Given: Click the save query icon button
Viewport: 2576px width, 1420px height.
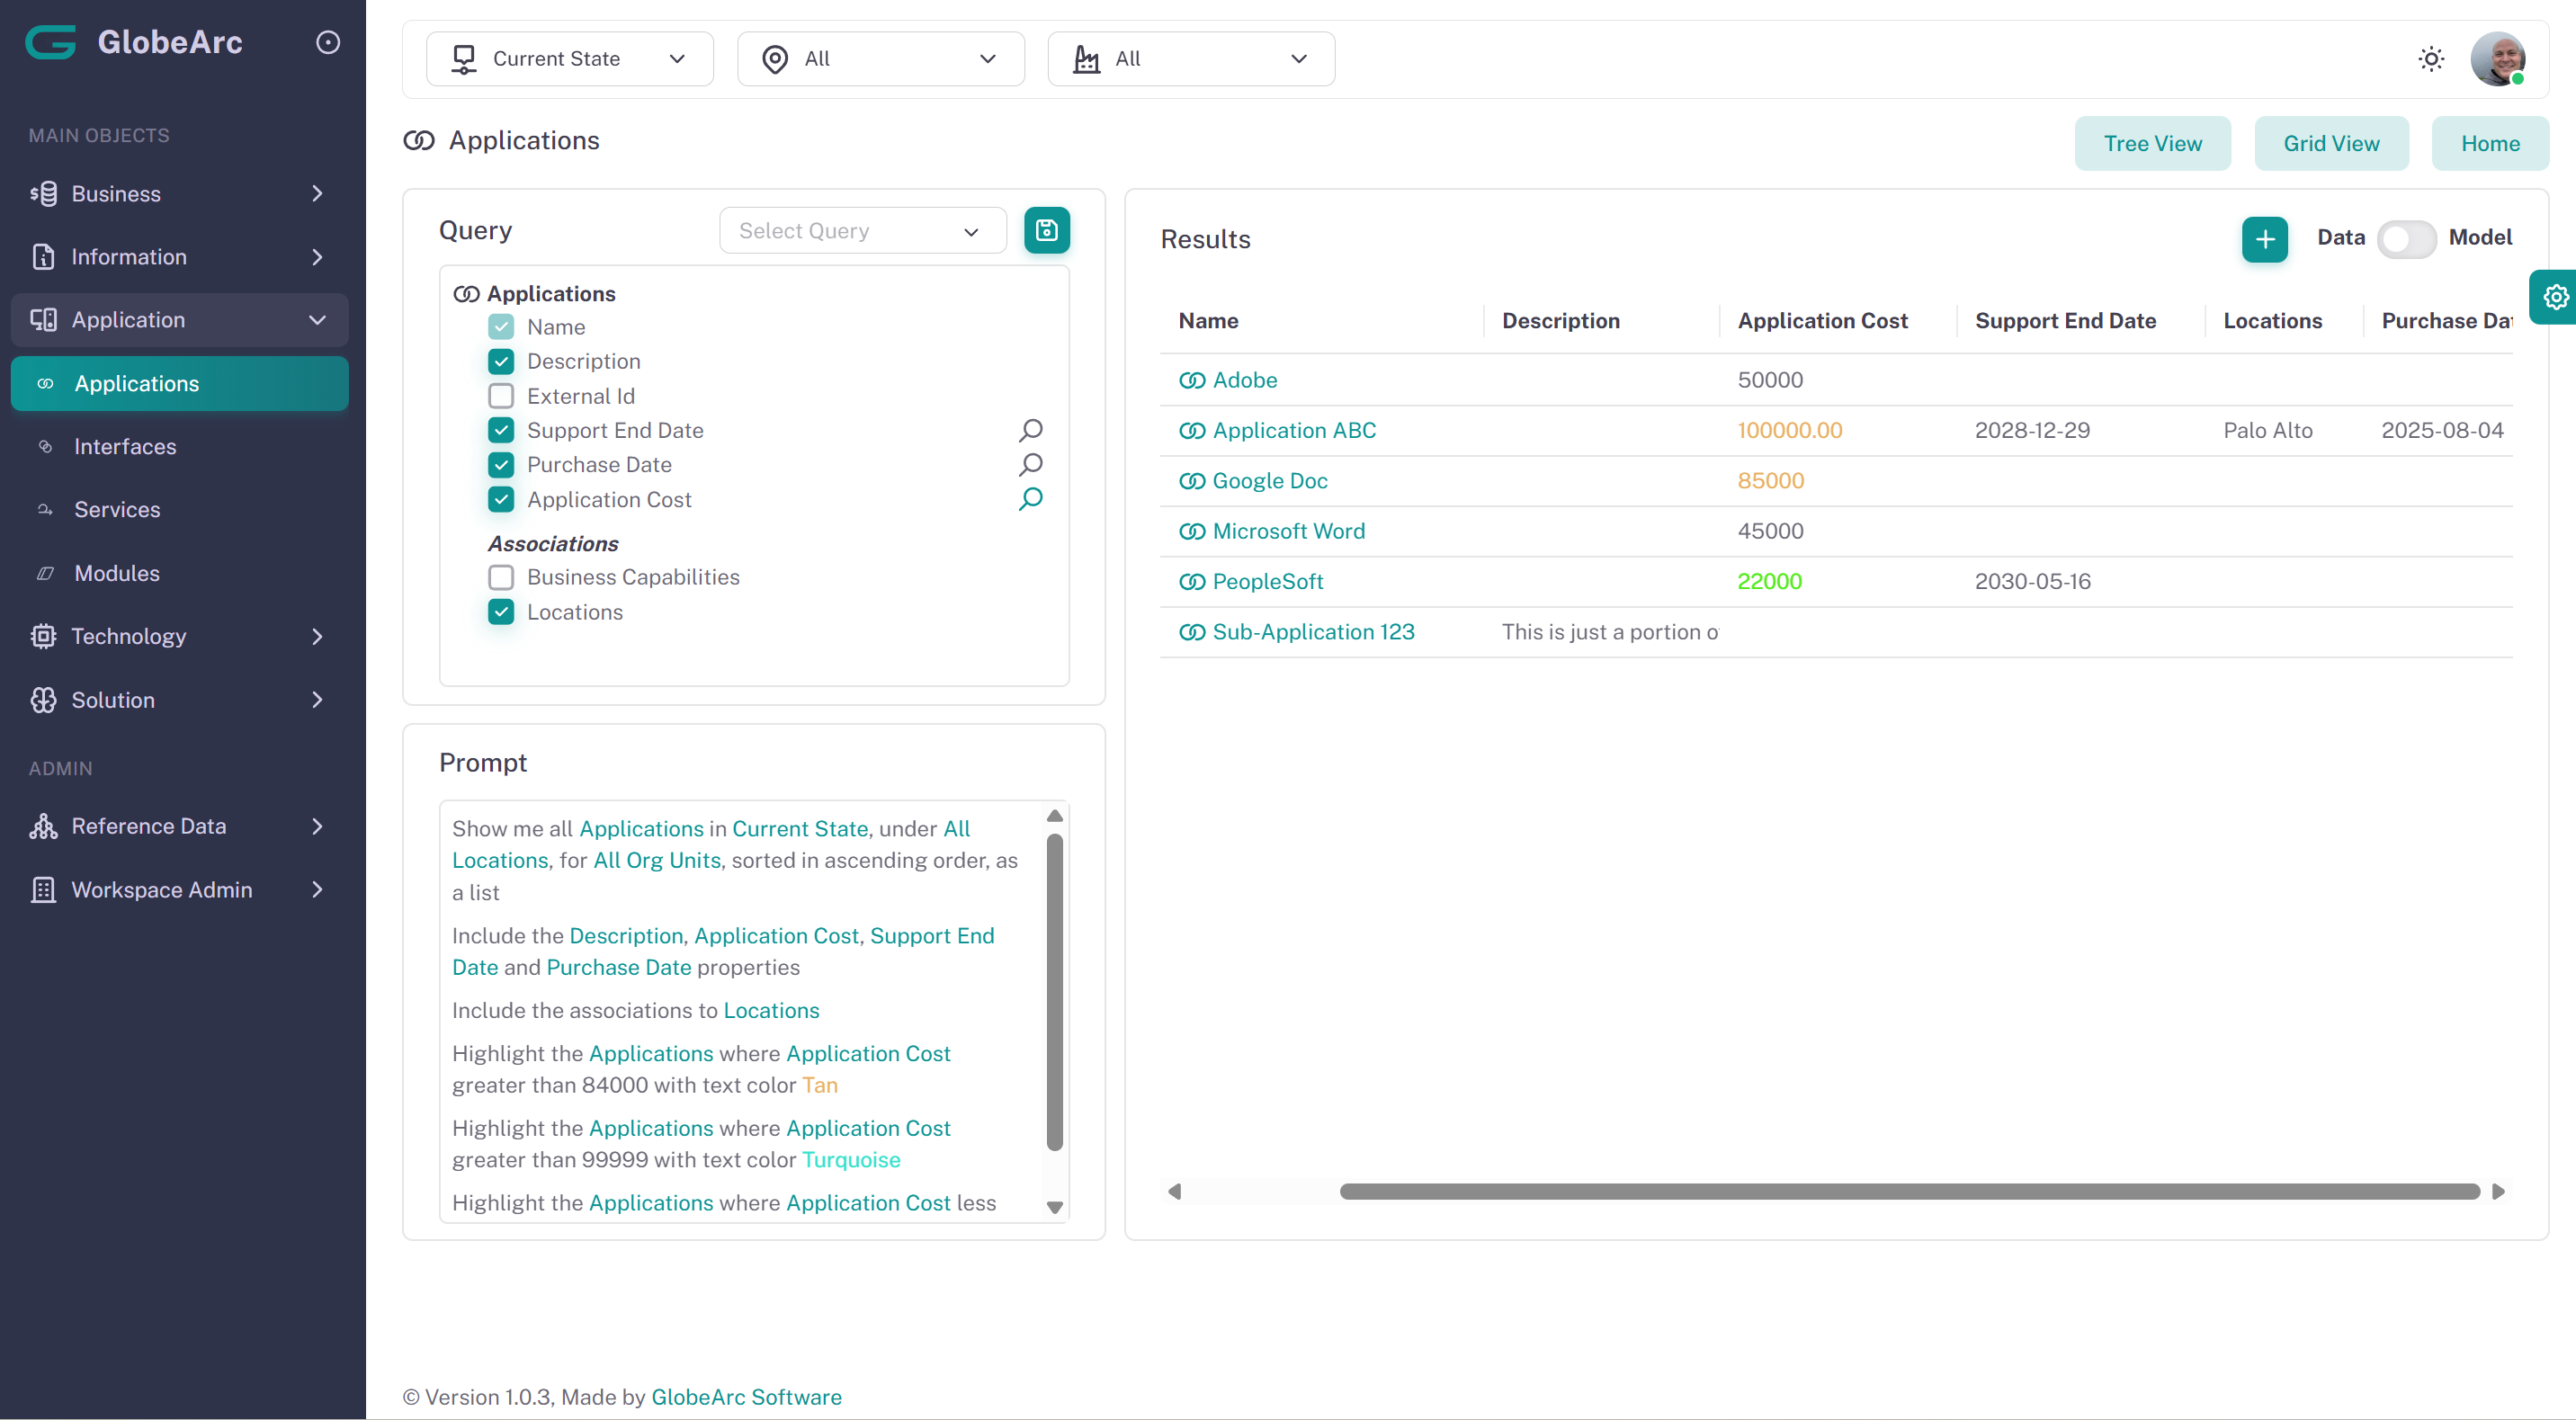Looking at the screenshot, I should point(1046,230).
